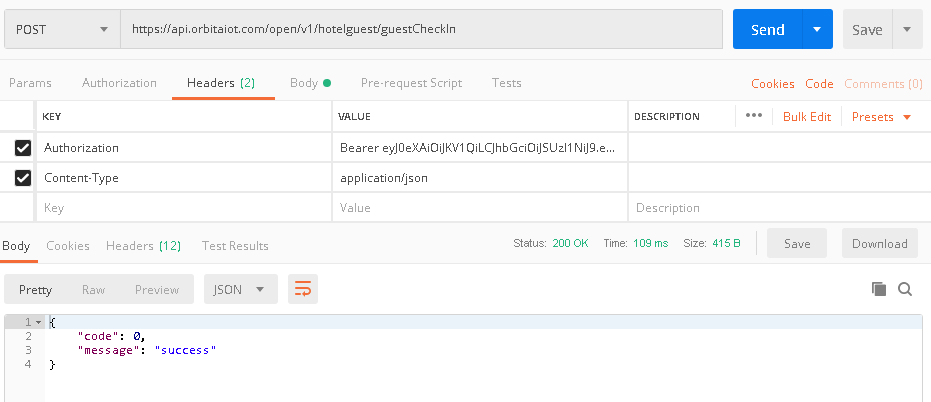
Task: Open the Cookies link near Code
Action: 772,84
